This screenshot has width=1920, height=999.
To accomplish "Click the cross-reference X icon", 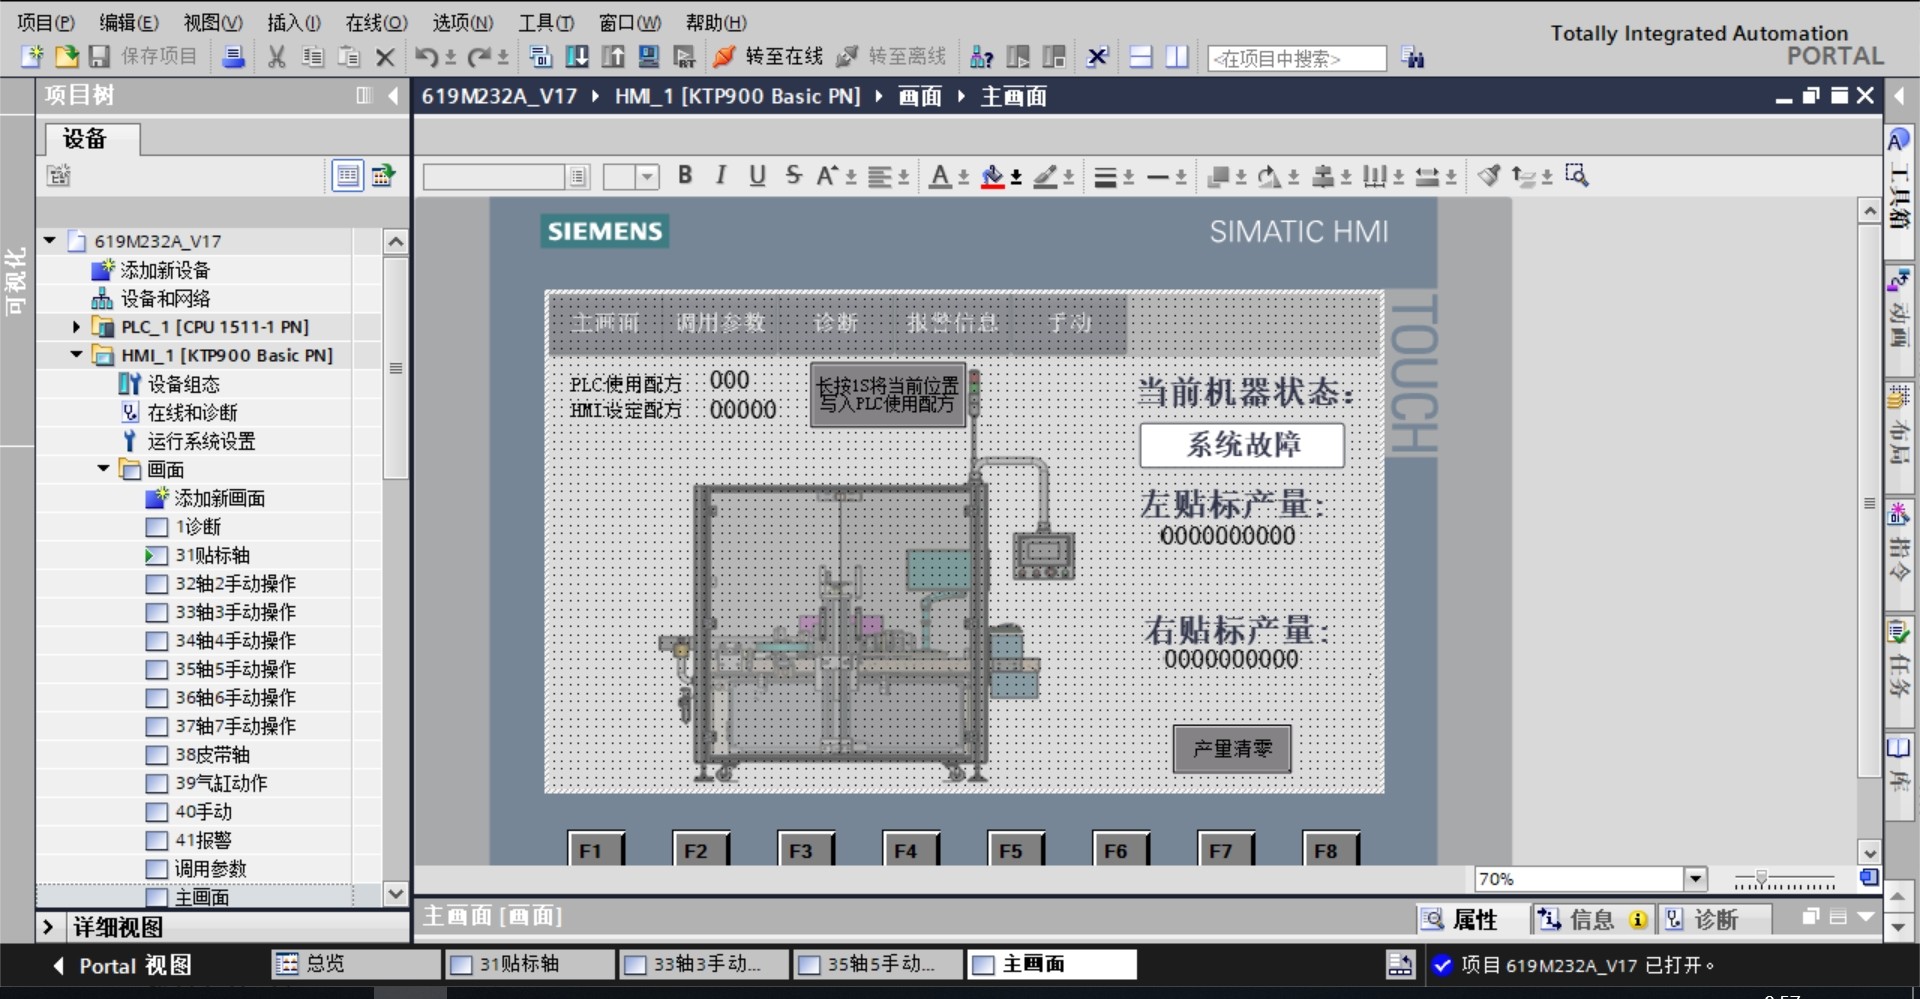I will point(1097,57).
